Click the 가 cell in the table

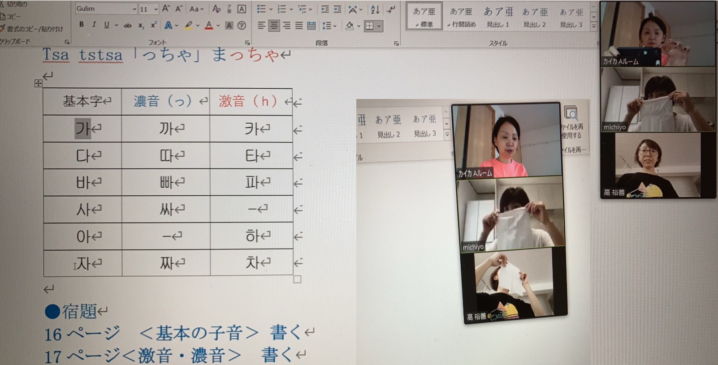(82, 129)
